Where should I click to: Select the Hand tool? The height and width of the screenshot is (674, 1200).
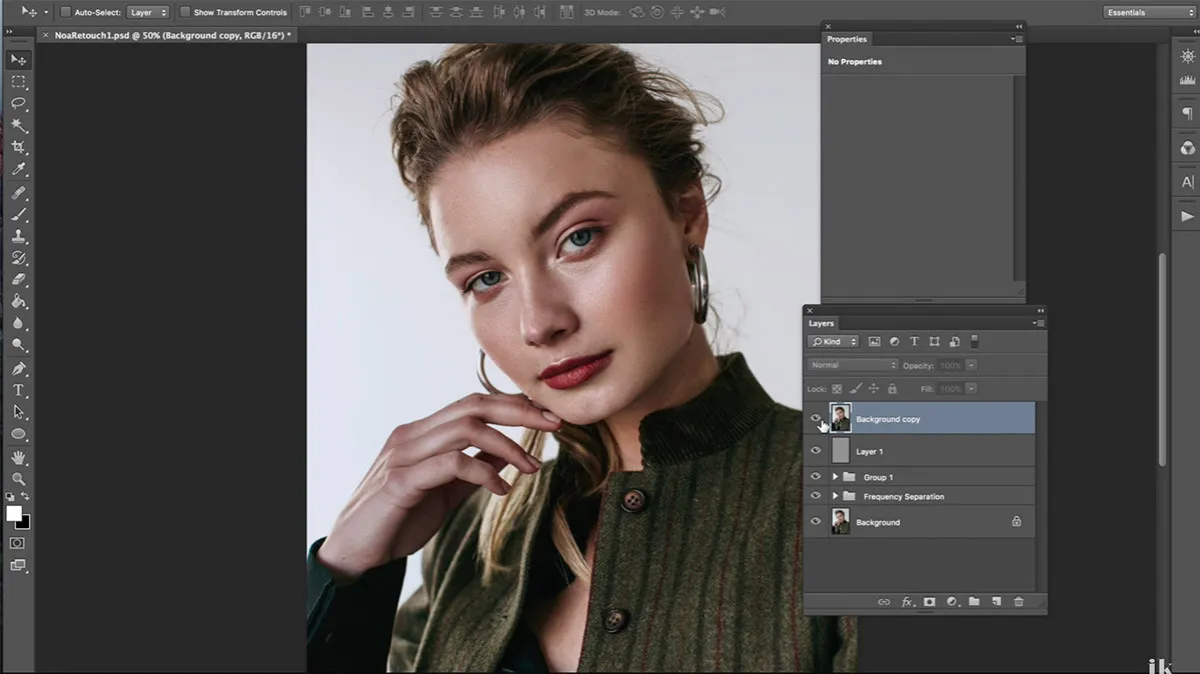(x=18, y=458)
